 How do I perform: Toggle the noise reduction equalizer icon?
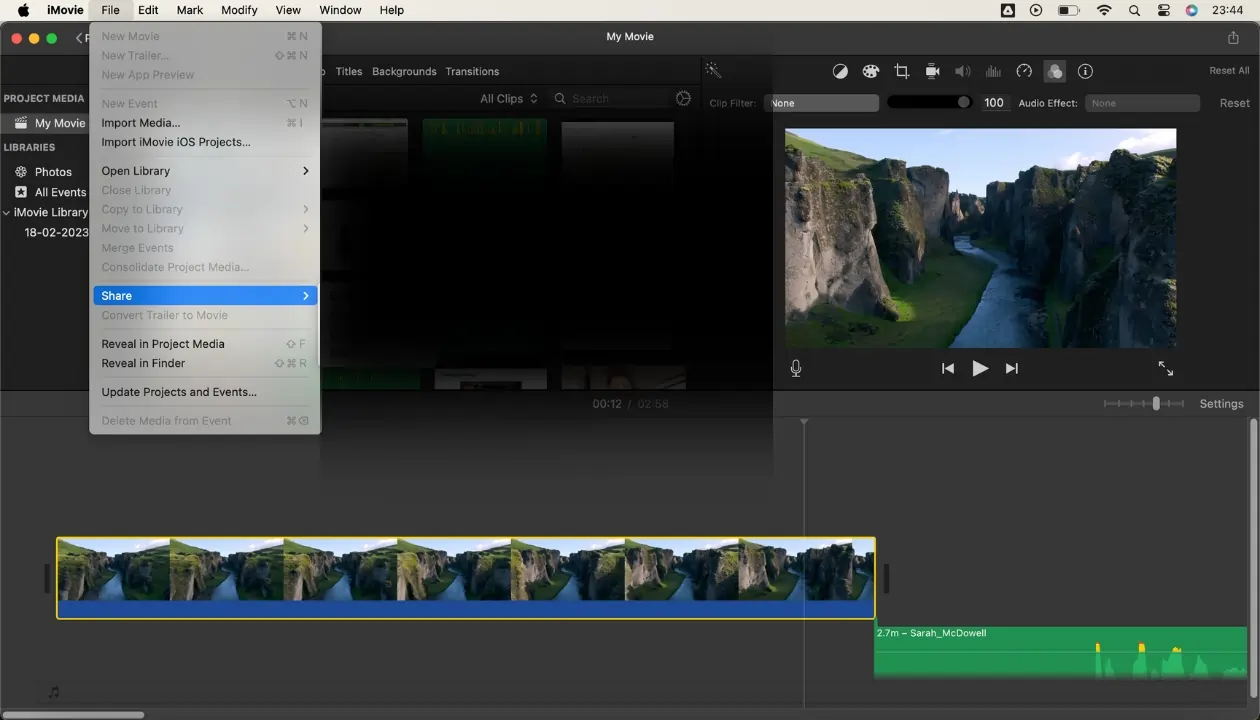pyautogui.click(x=993, y=71)
